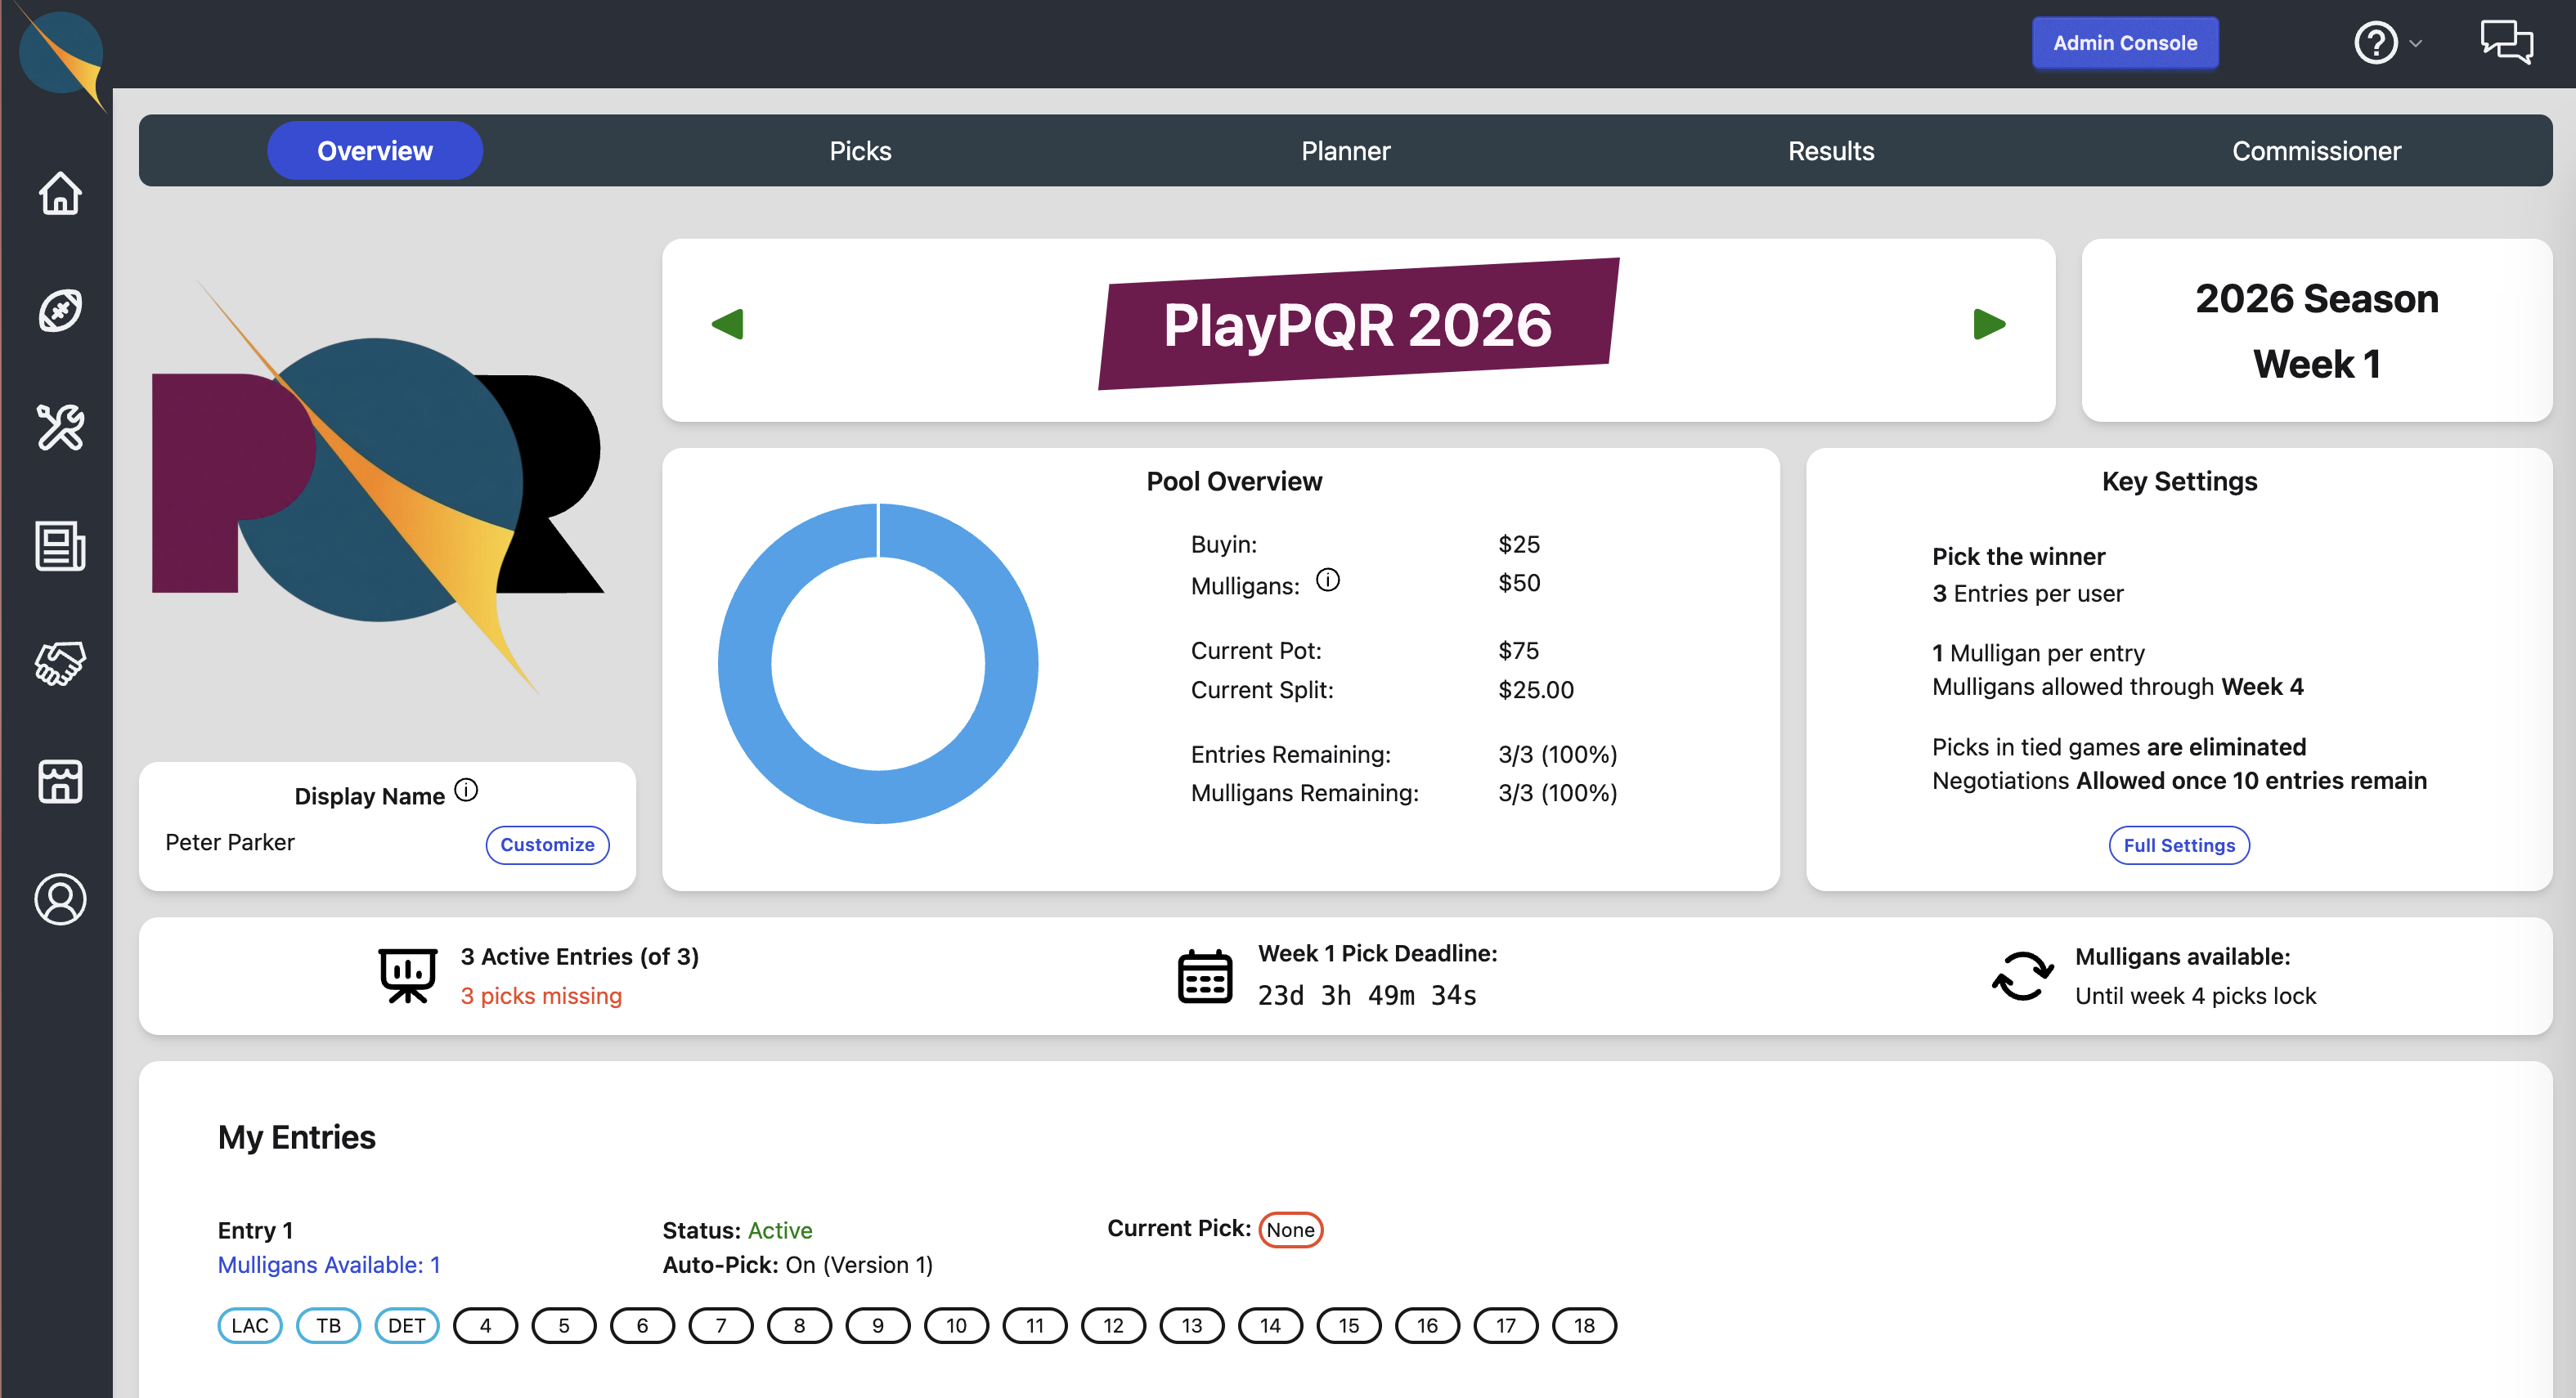Click the 2026 Season Week 1 card
The width and height of the screenshot is (2576, 1398).
coord(2316,330)
